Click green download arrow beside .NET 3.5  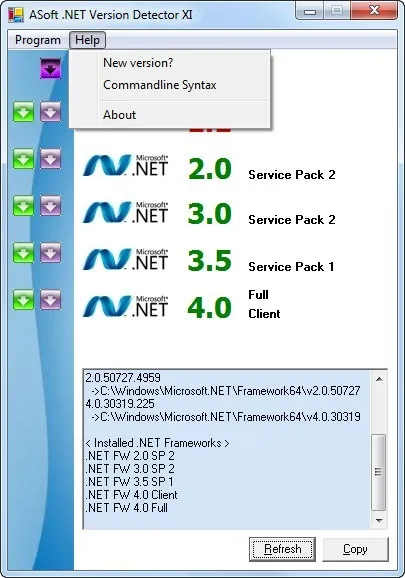(x=24, y=253)
